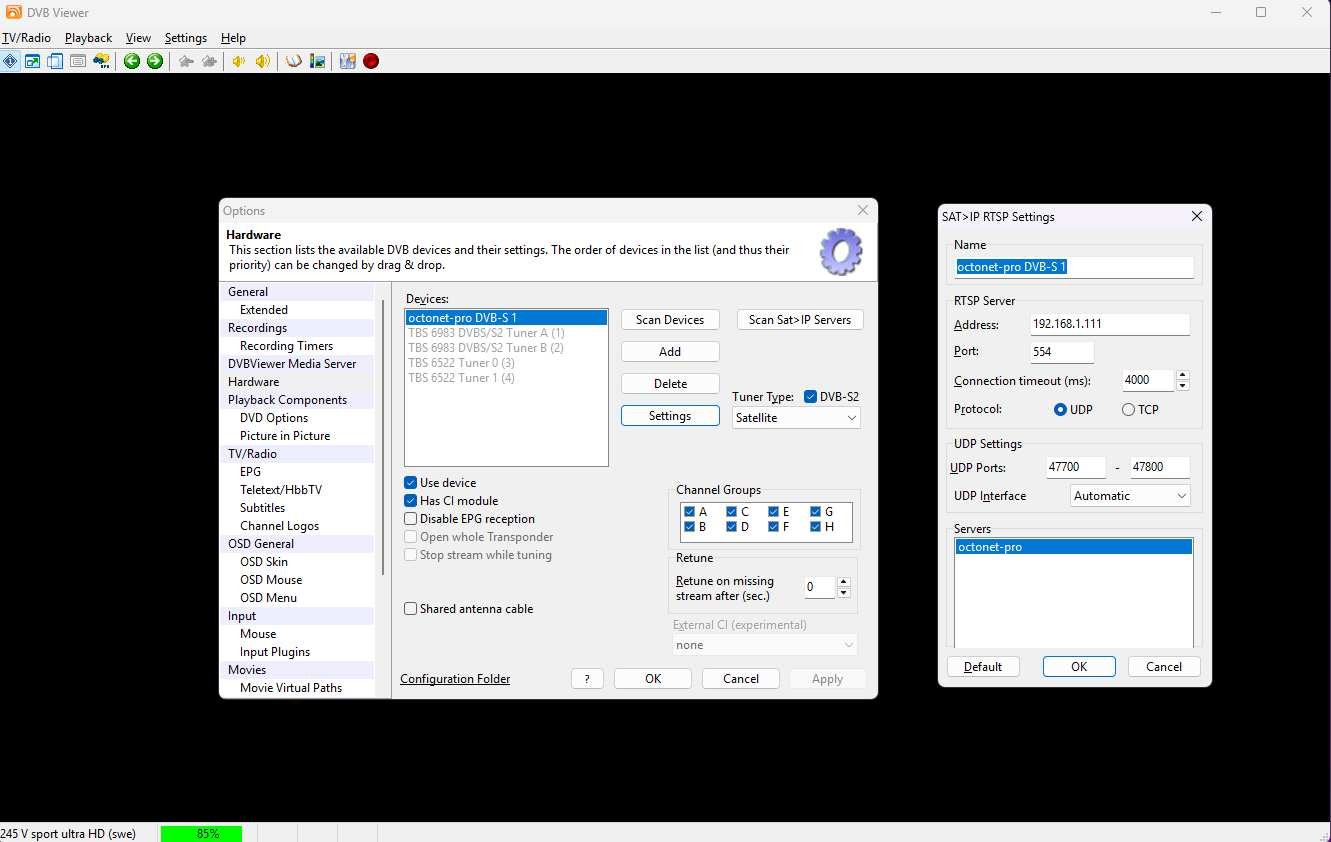The image size is (1331, 842).
Task: Click the second yellow speaker volume icon
Action: click(x=262, y=61)
